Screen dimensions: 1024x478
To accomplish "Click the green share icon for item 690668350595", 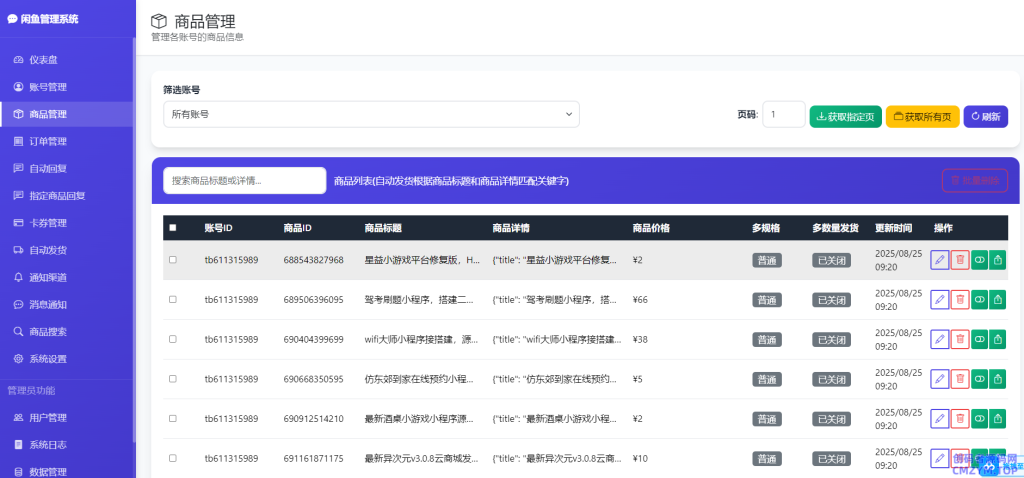I will click(x=998, y=379).
